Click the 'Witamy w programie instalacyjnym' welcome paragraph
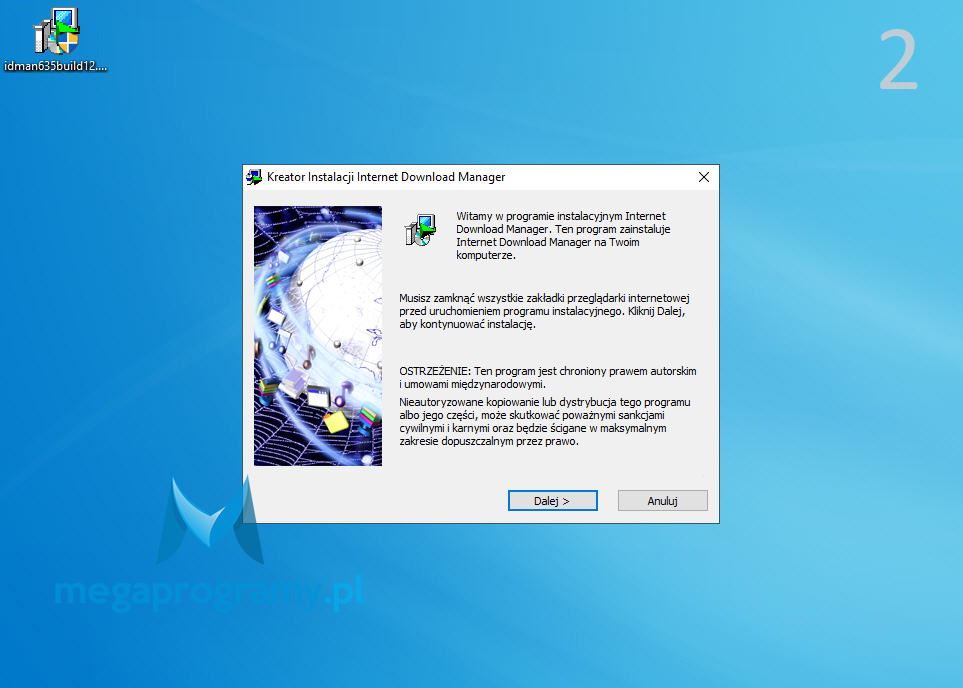 coord(563,236)
